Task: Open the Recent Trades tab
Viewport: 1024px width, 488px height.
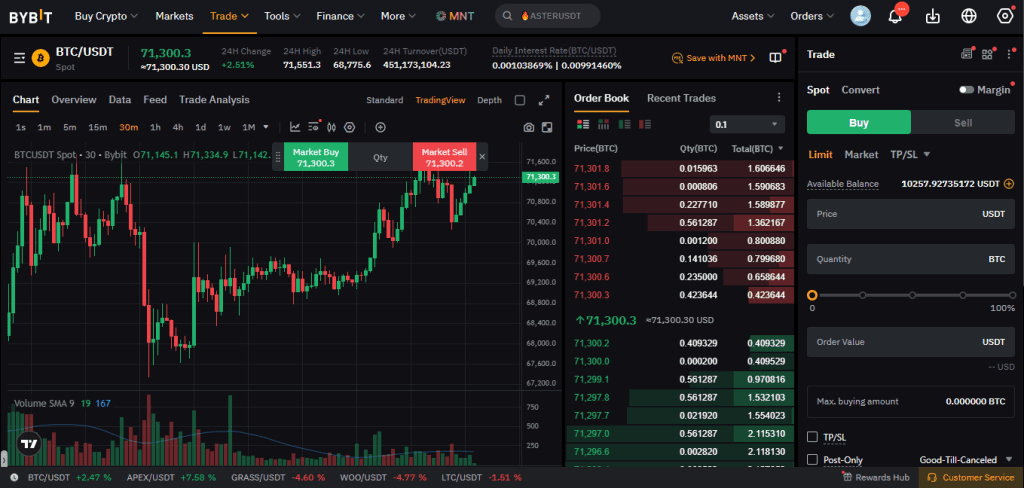Action: pyautogui.click(x=681, y=98)
